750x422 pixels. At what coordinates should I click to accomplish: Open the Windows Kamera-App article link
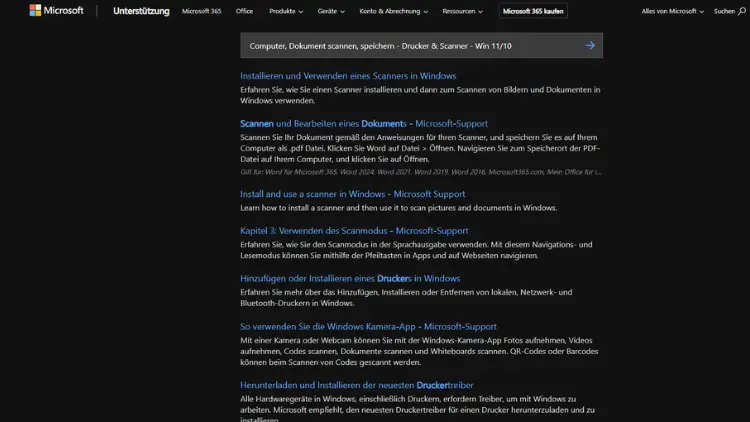tap(368, 326)
